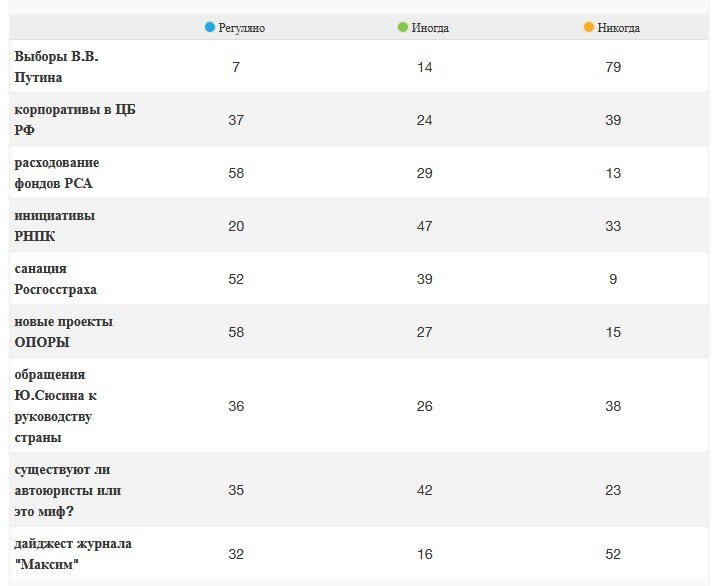This screenshot has width=722, height=586.
Task: Select the дайджест журнала Максим row label
Action: click(72, 554)
